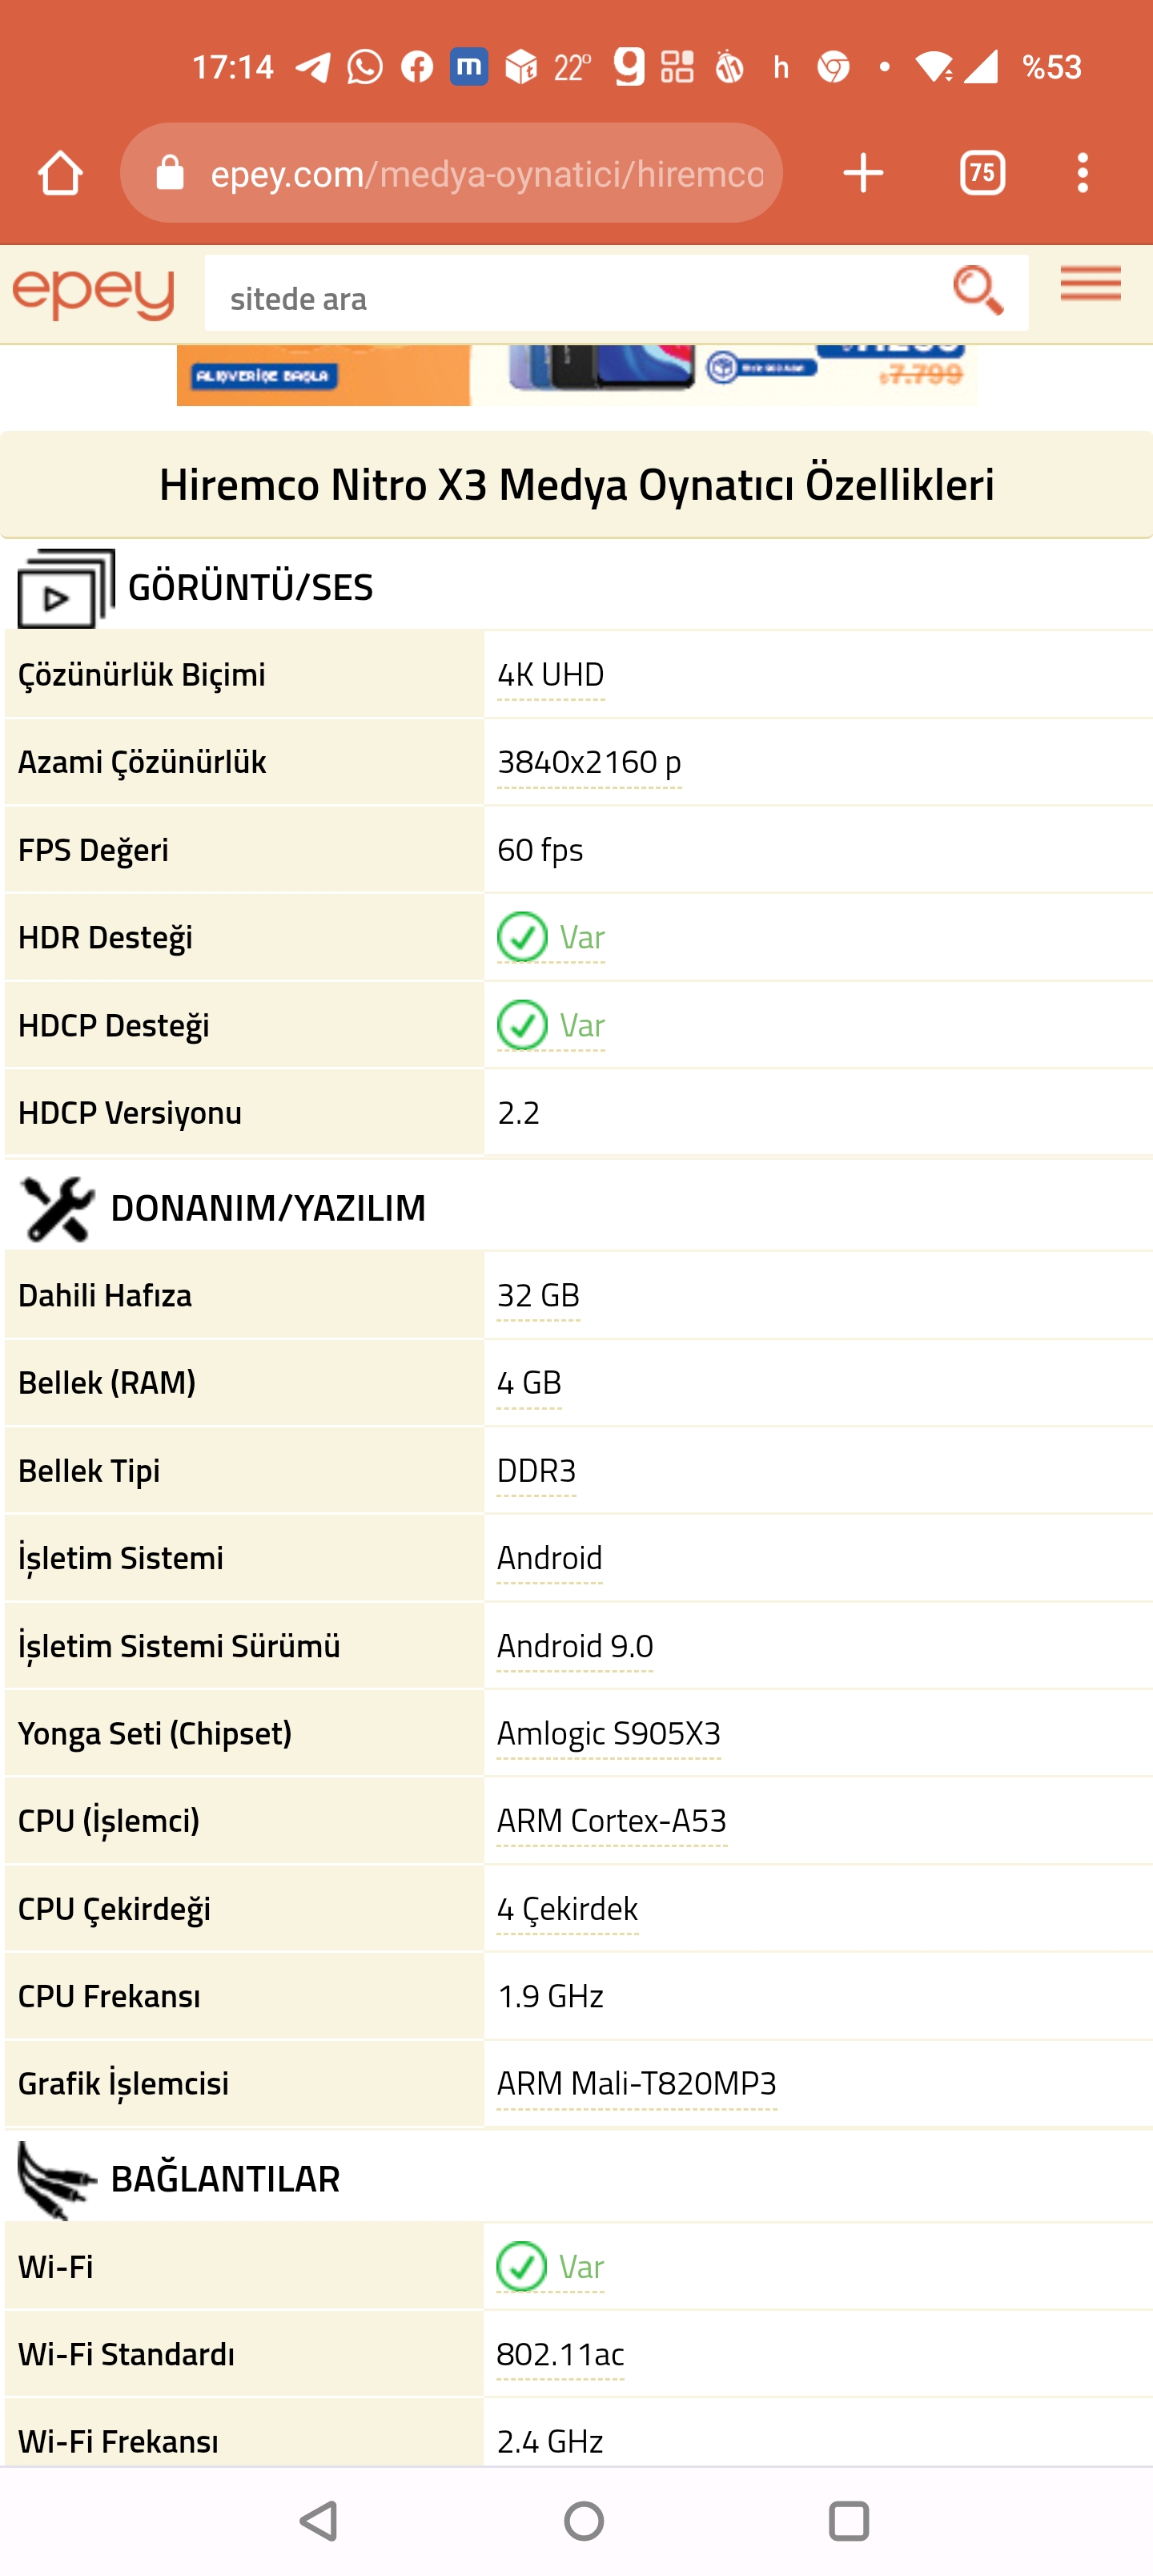Tap the HDR Desteği 'Var' checkmark
This screenshot has width=1153, height=2576.
pyautogui.click(x=522, y=937)
